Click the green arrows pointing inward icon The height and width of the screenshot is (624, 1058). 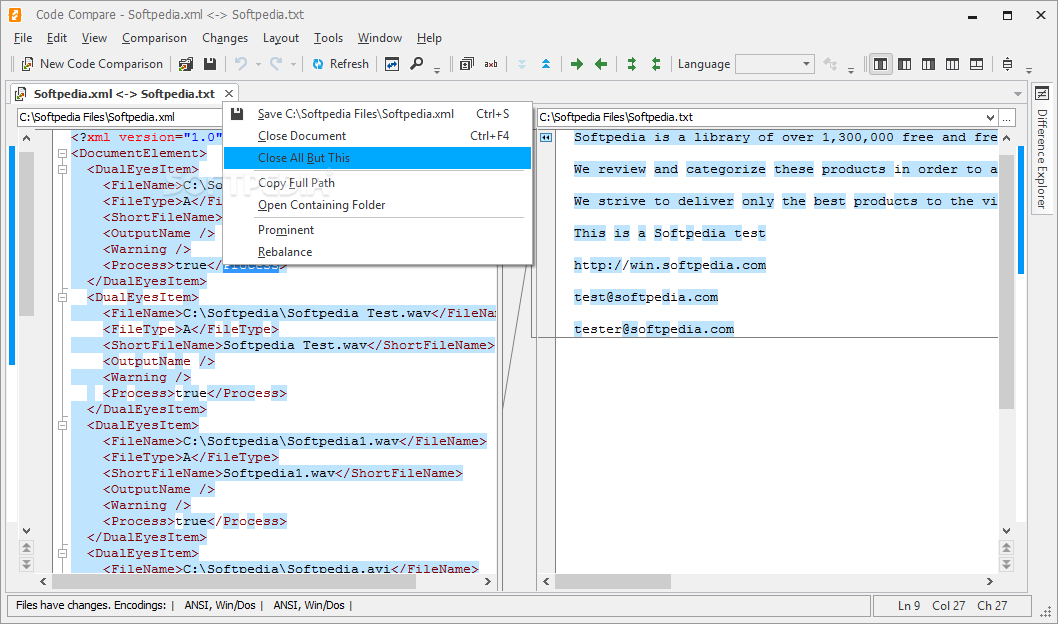[632, 64]
